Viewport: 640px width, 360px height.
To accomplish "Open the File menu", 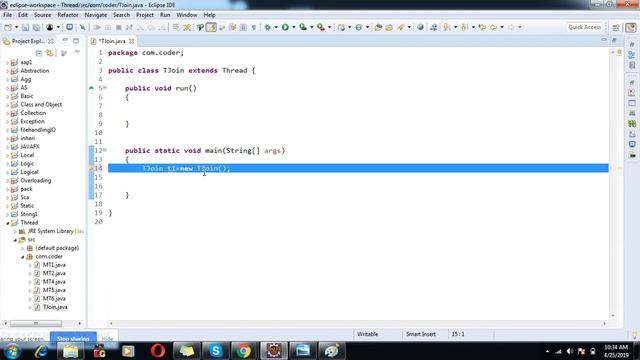I will point(7,15).
